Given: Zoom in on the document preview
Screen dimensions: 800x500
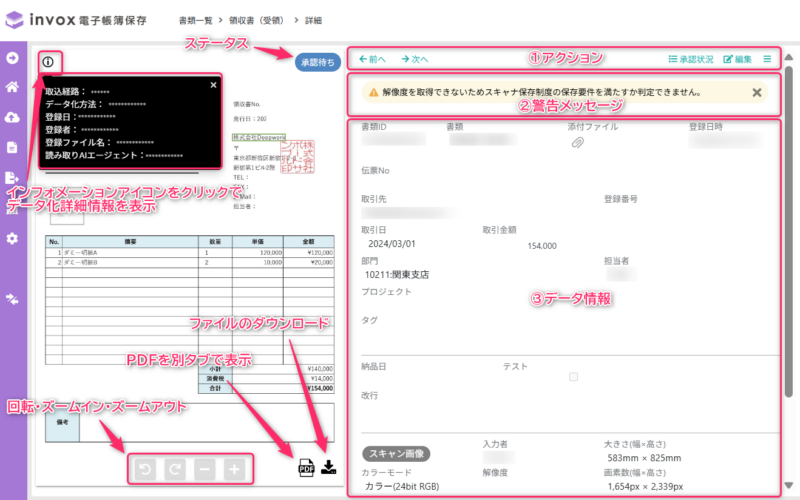Looking at the screenshot, I should coord(234,468).
